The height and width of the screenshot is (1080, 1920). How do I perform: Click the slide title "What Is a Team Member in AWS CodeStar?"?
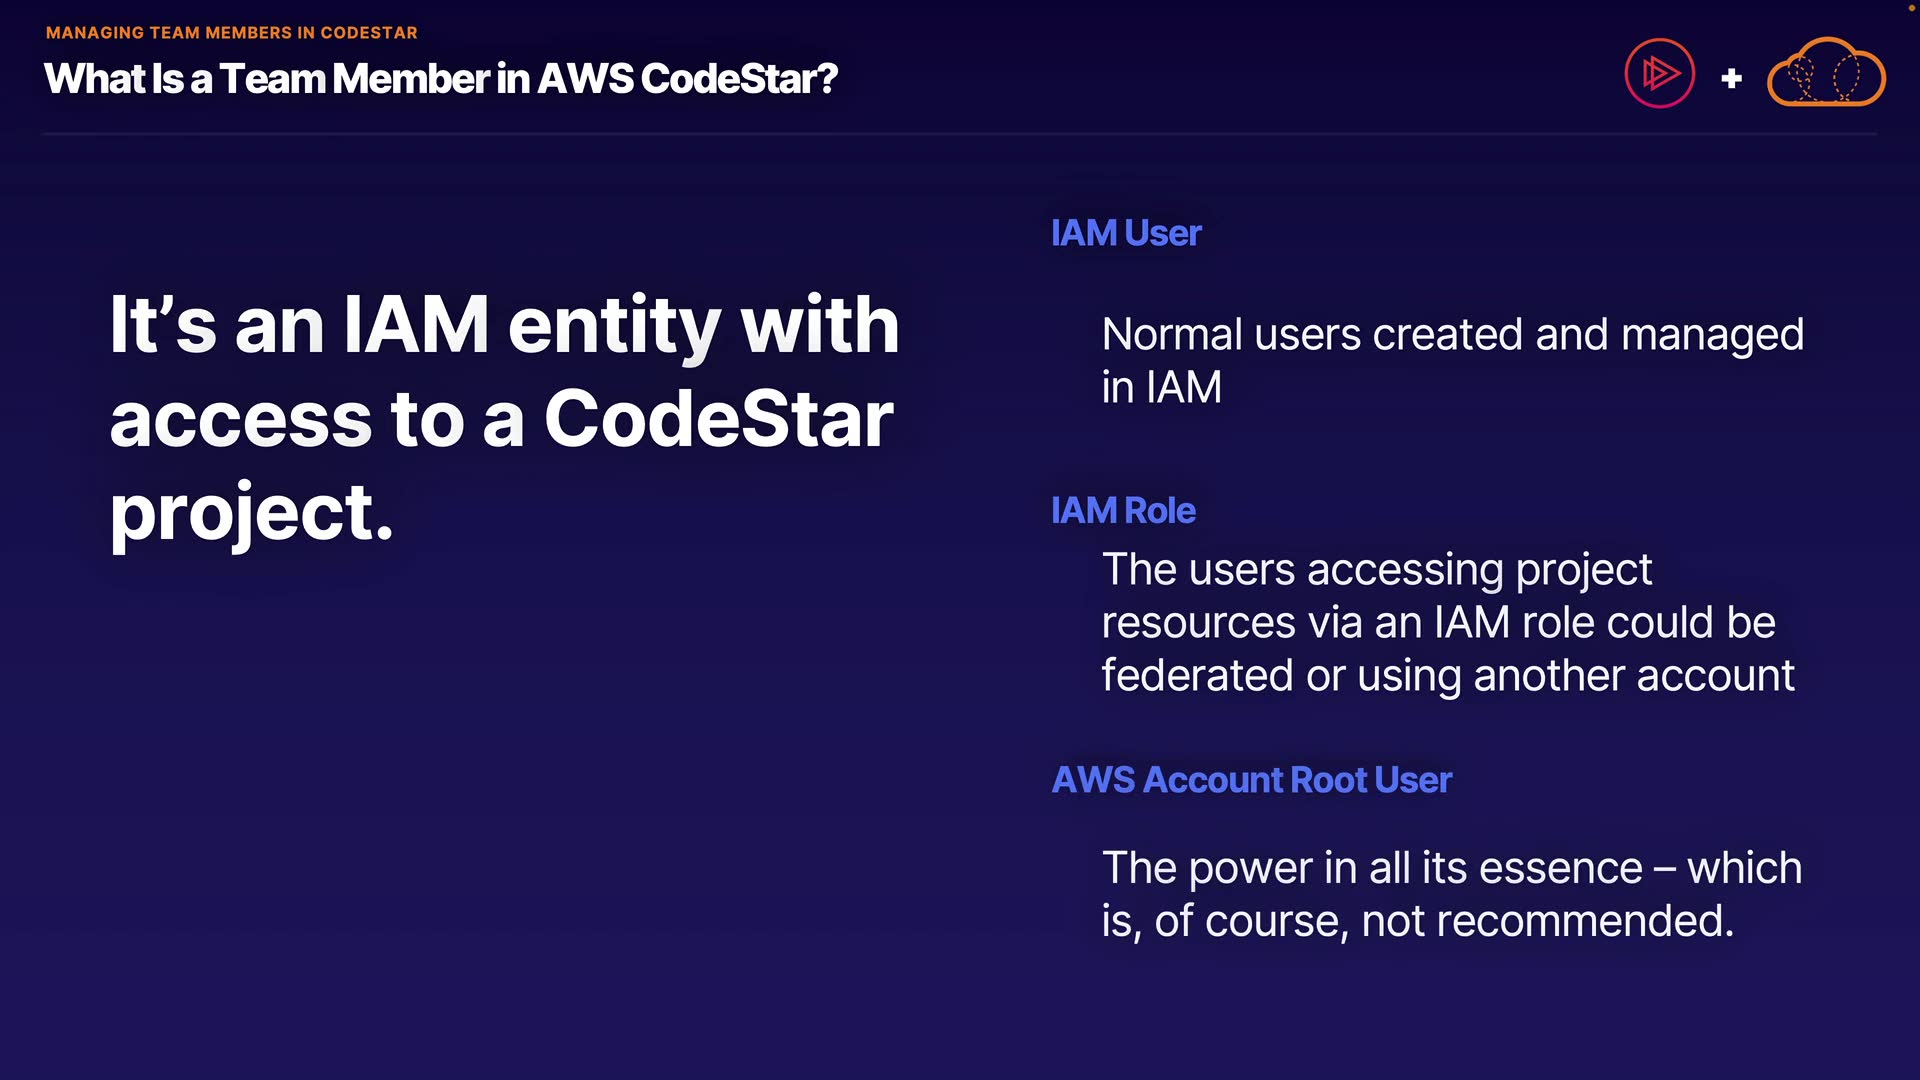tap(441, 79)
